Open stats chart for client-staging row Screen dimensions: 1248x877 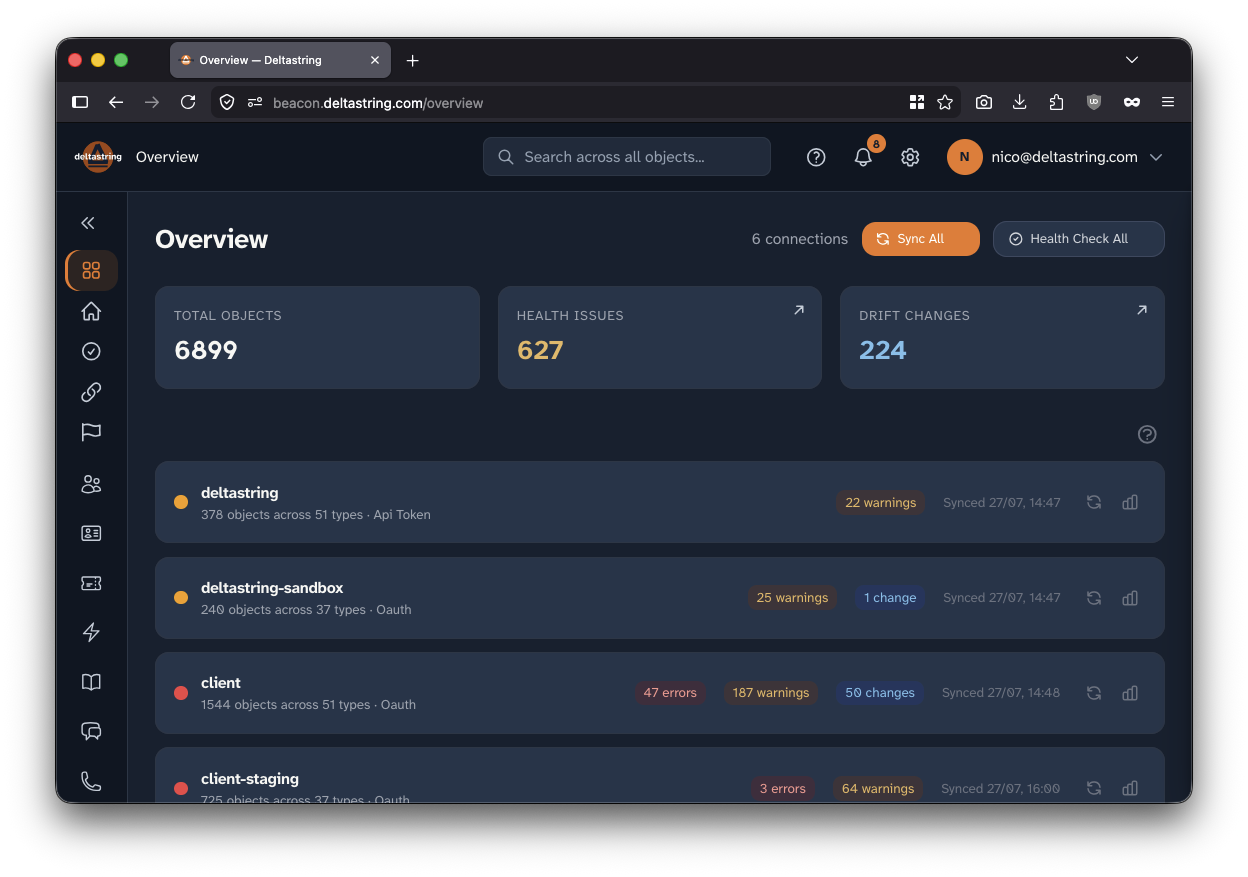(x=1130, y=788)
